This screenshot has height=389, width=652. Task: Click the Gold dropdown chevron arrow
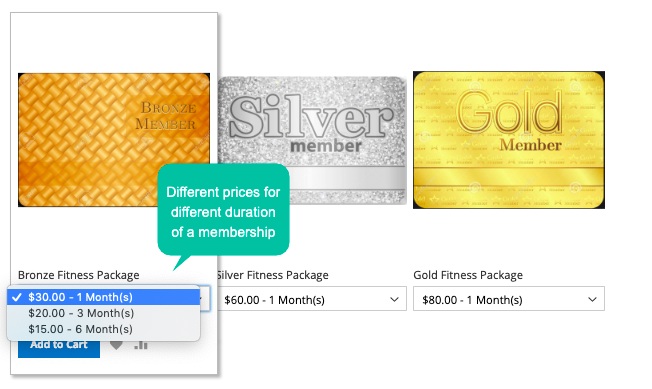tap(592, 299)
